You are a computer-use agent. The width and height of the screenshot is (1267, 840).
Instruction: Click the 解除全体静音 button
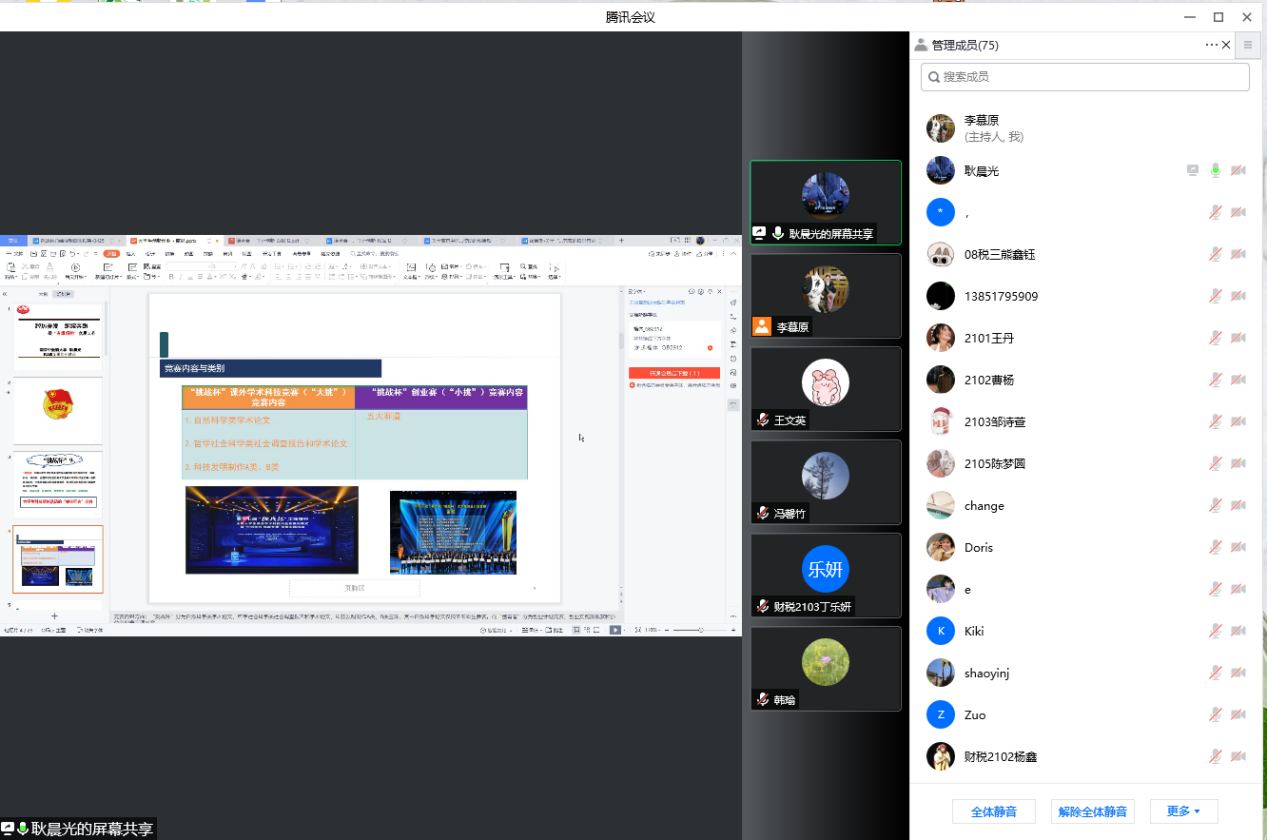(1092, 811)
